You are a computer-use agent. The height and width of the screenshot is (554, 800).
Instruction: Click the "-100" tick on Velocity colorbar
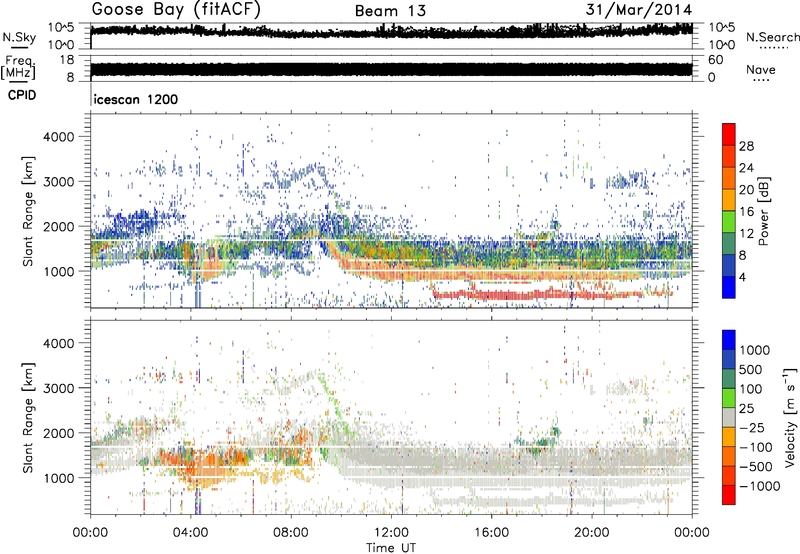click(x=756, y=447)
